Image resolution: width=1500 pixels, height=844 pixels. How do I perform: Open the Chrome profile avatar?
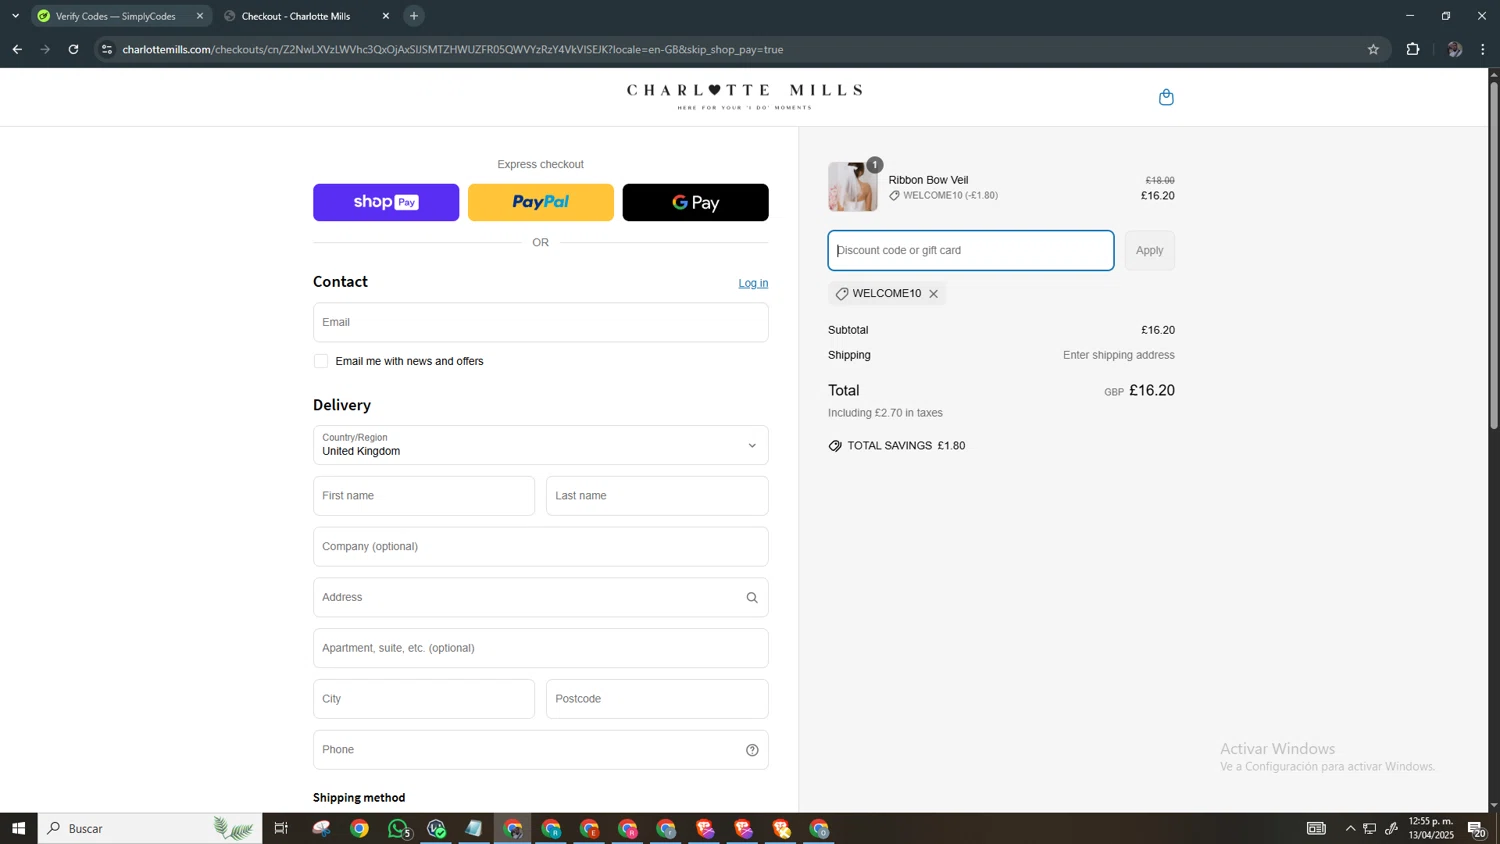tap(1454, 49)
